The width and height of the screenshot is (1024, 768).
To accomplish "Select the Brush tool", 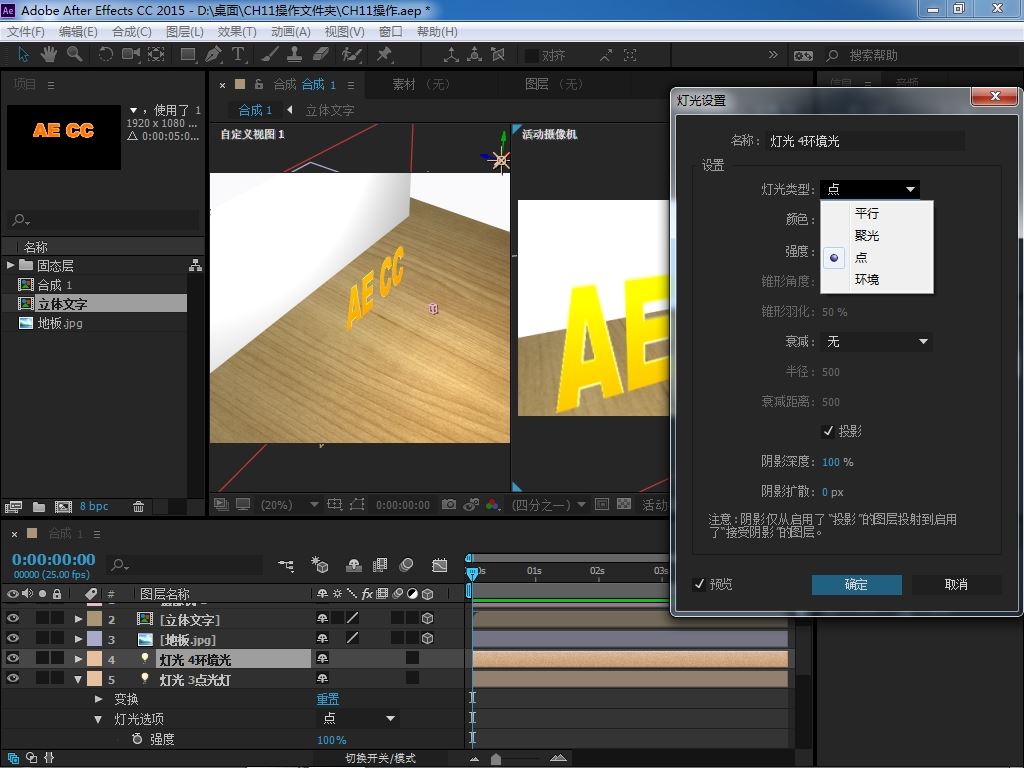I will [270, 55].
